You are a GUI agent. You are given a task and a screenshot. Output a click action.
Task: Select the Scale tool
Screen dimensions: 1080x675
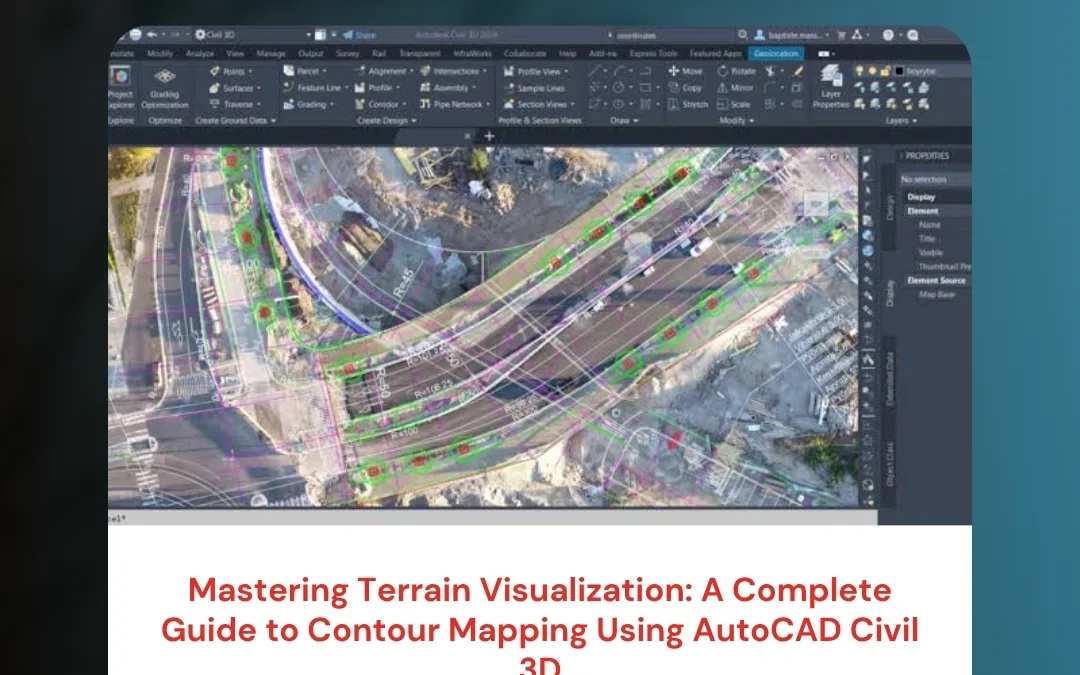point(734,104)
